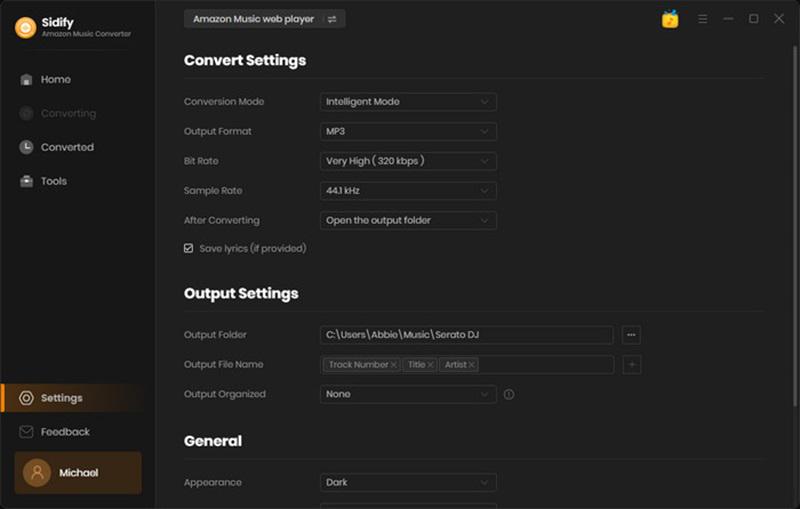Click the Sample Rate label
This screenshot has height=509, width=800.
click(213, 190)
